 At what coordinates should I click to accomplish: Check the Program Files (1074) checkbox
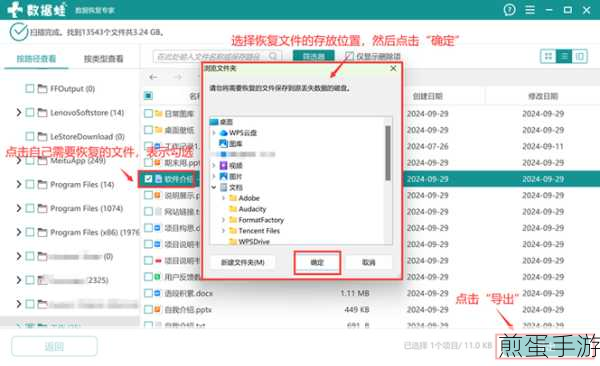click(29, 208)
